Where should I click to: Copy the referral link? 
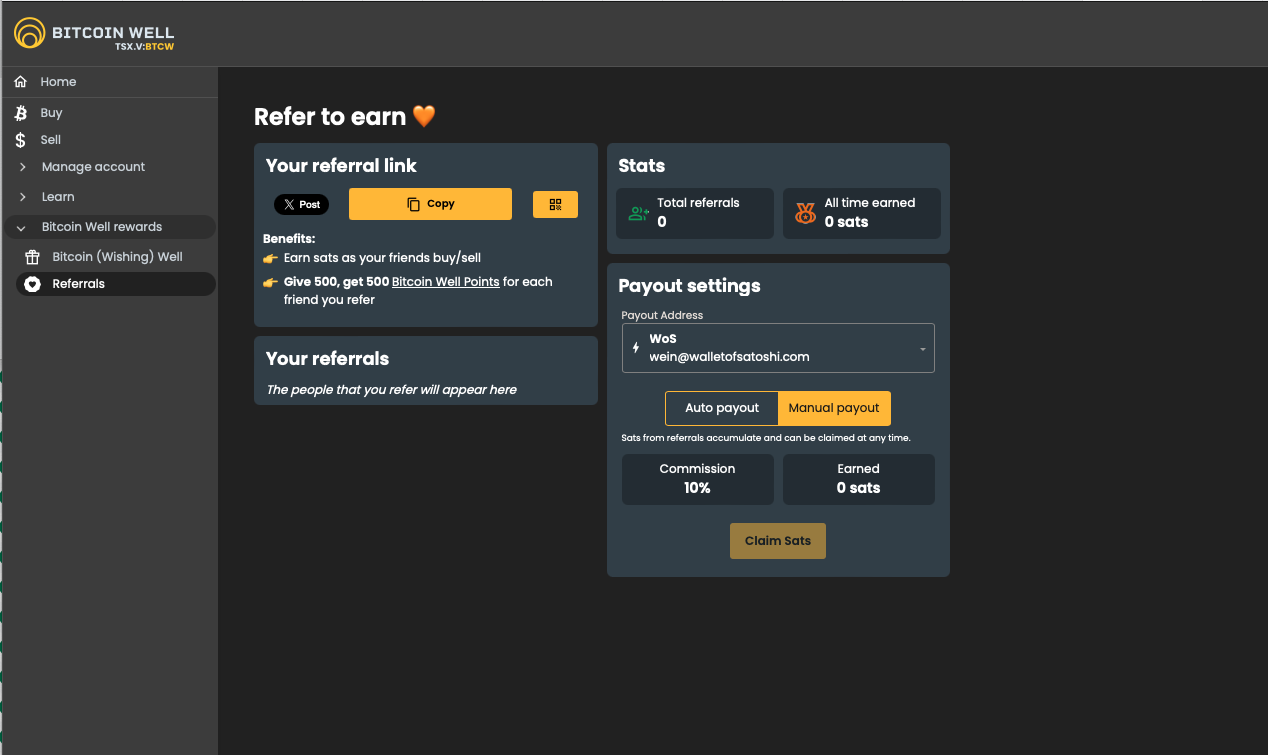430,204
